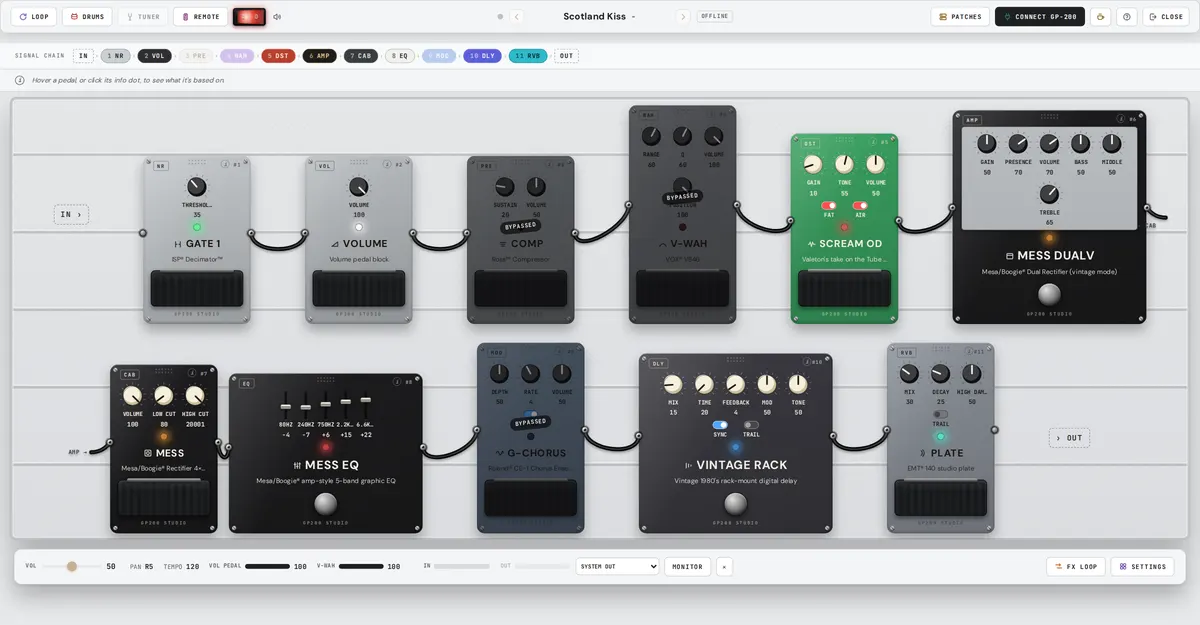Stomp the COMP pedal footswitch
This screenshot has width=1200, height=625.
tap(520, 289)
